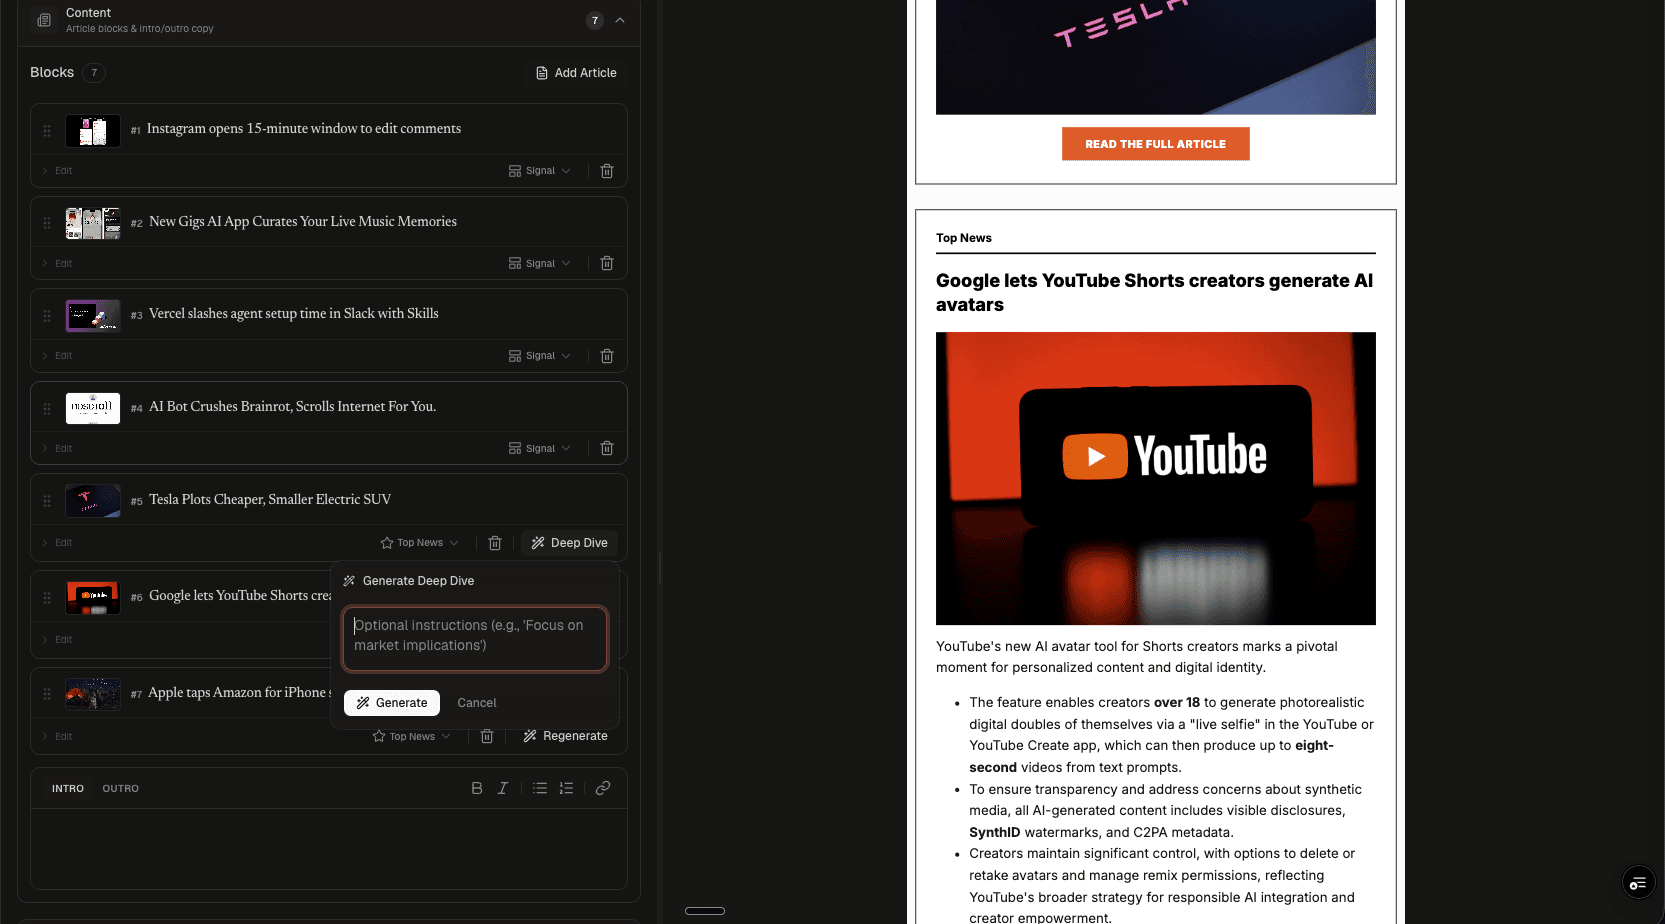Viewport: 1665px width, 924px height.
Task: Toggle italic formatting in editor
Action: point(503,788)
